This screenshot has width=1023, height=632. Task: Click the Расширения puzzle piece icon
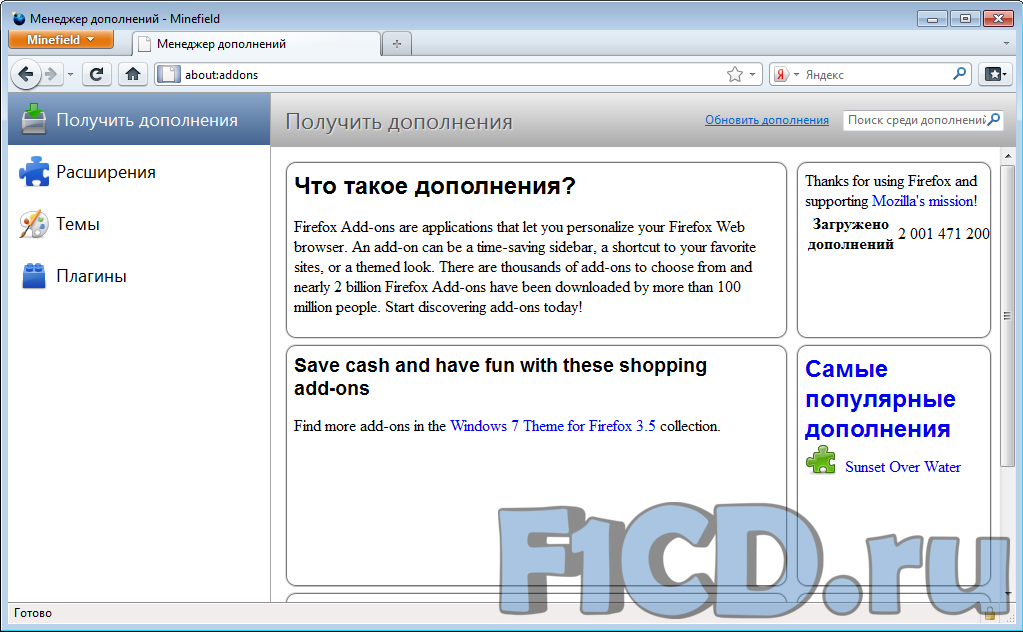point(34,172)
